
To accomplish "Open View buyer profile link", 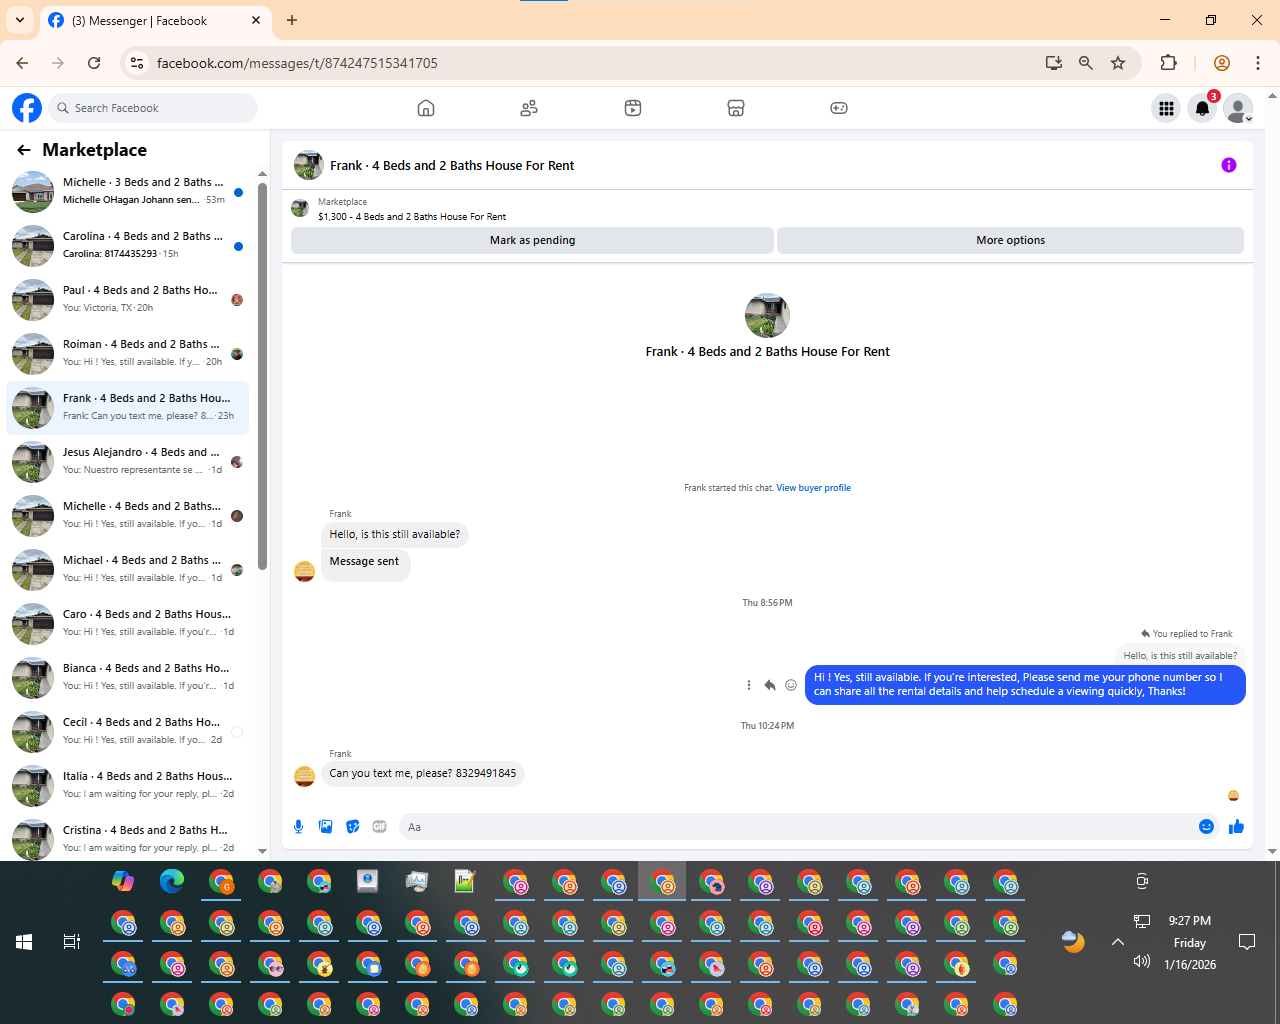I will pyautogui.click(x=813, y=488).
